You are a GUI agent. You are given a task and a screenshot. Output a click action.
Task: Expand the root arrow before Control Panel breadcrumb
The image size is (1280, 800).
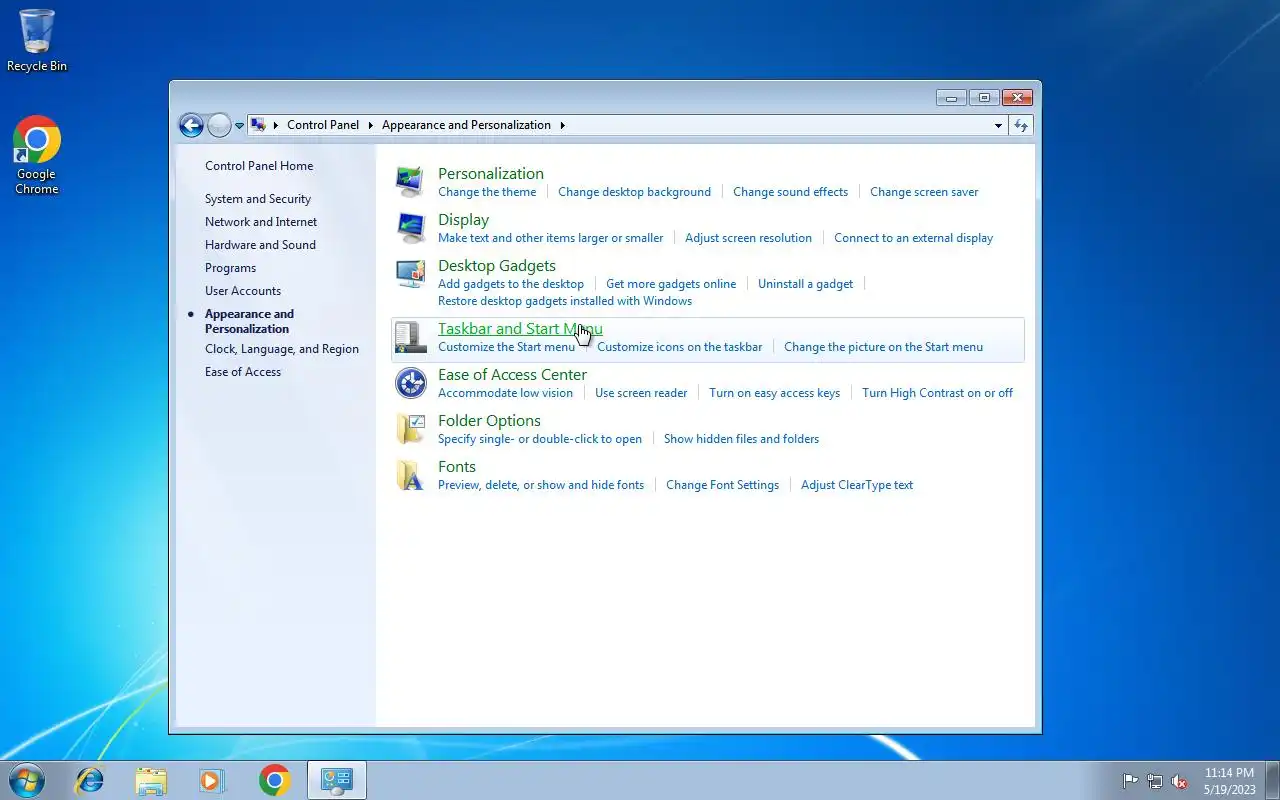[276, 125]
